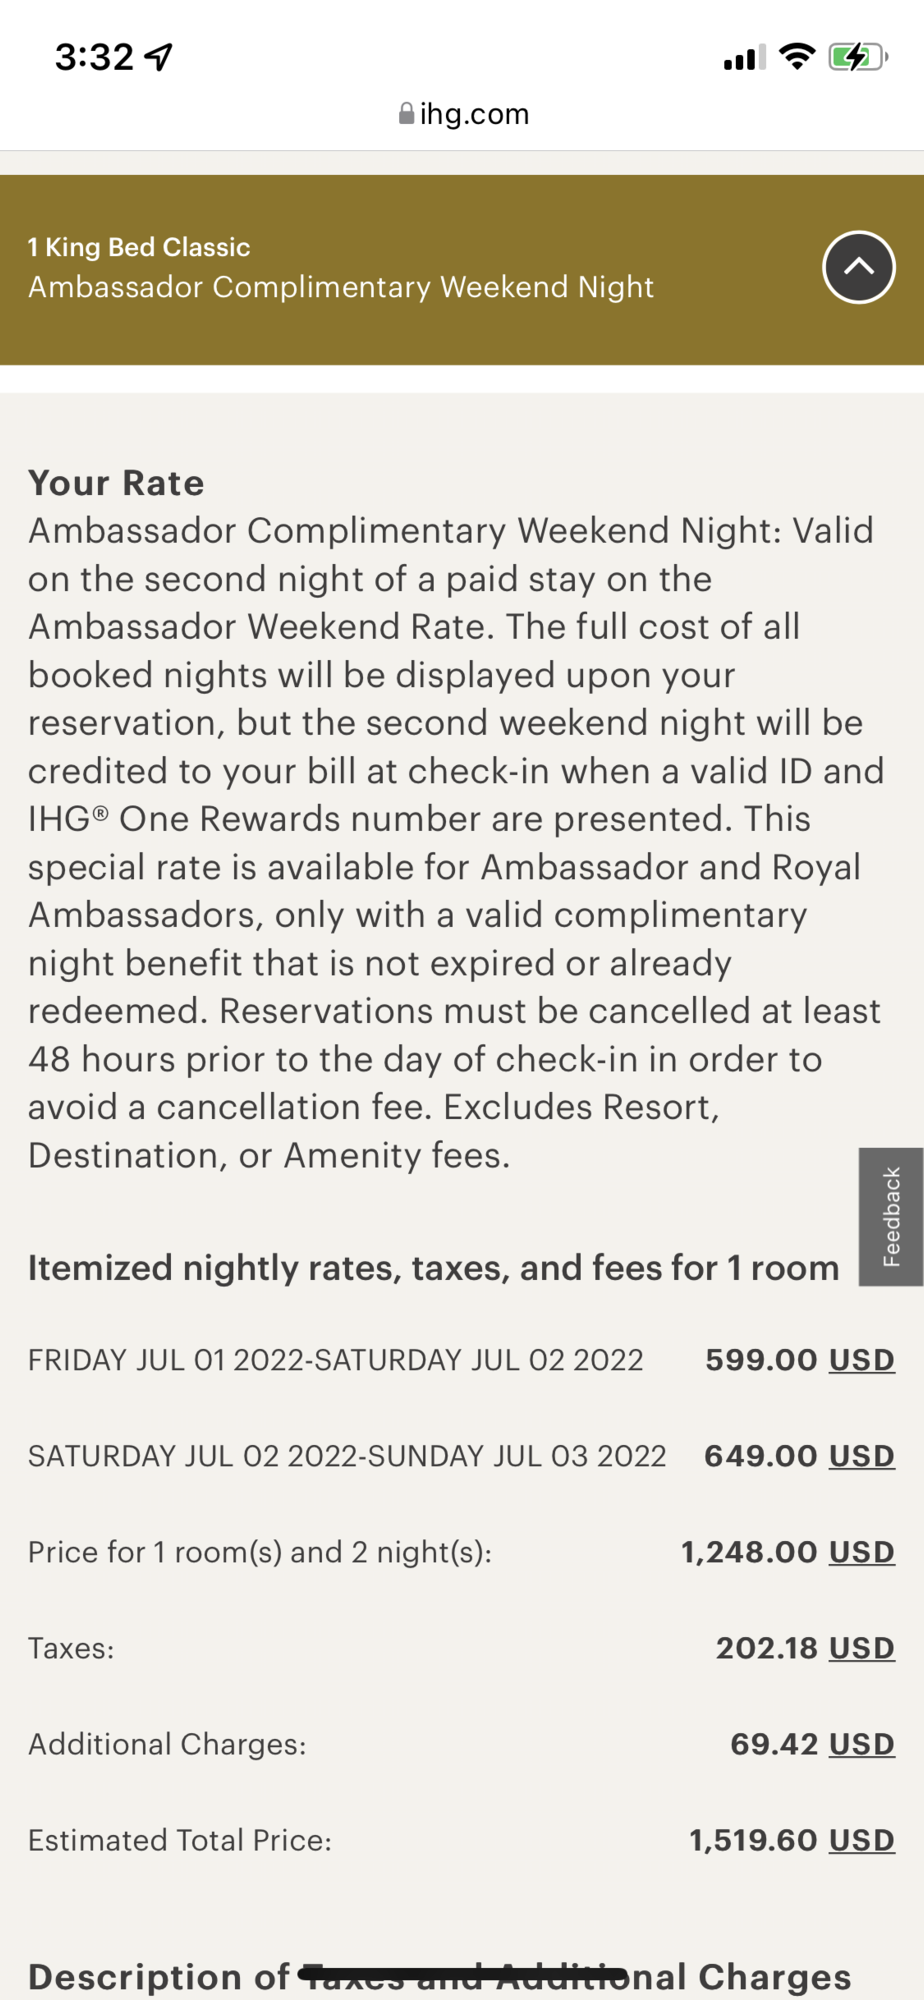Tap the battery charging icon

tap(858, 57)
